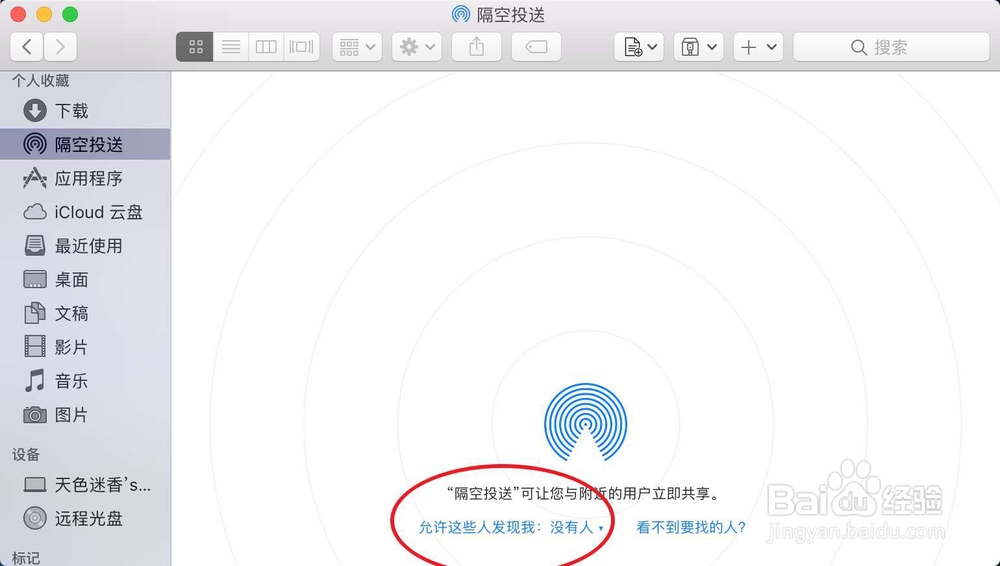Click the Share toolbar button
Screen dimensions: 1000x566
click(476, 47)
